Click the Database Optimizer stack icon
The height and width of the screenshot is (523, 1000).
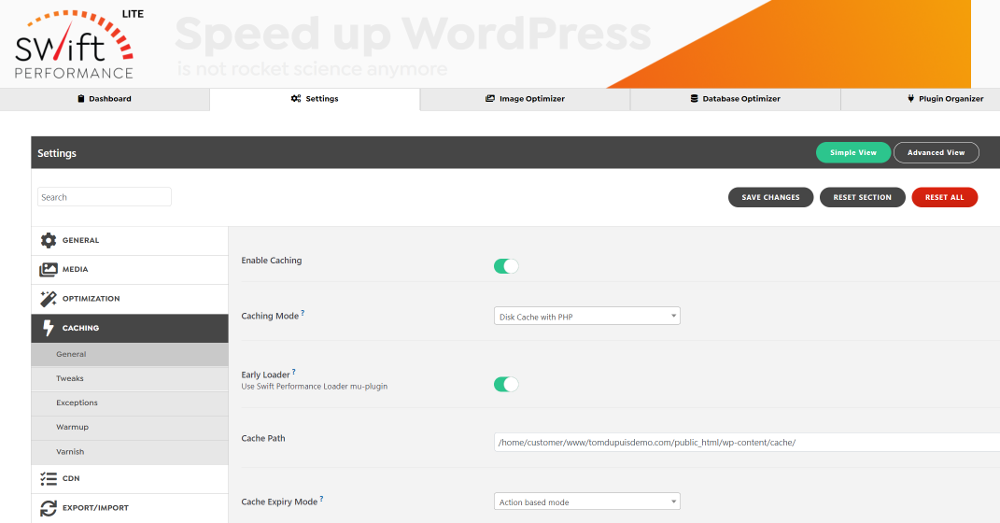tap(694, 99)
